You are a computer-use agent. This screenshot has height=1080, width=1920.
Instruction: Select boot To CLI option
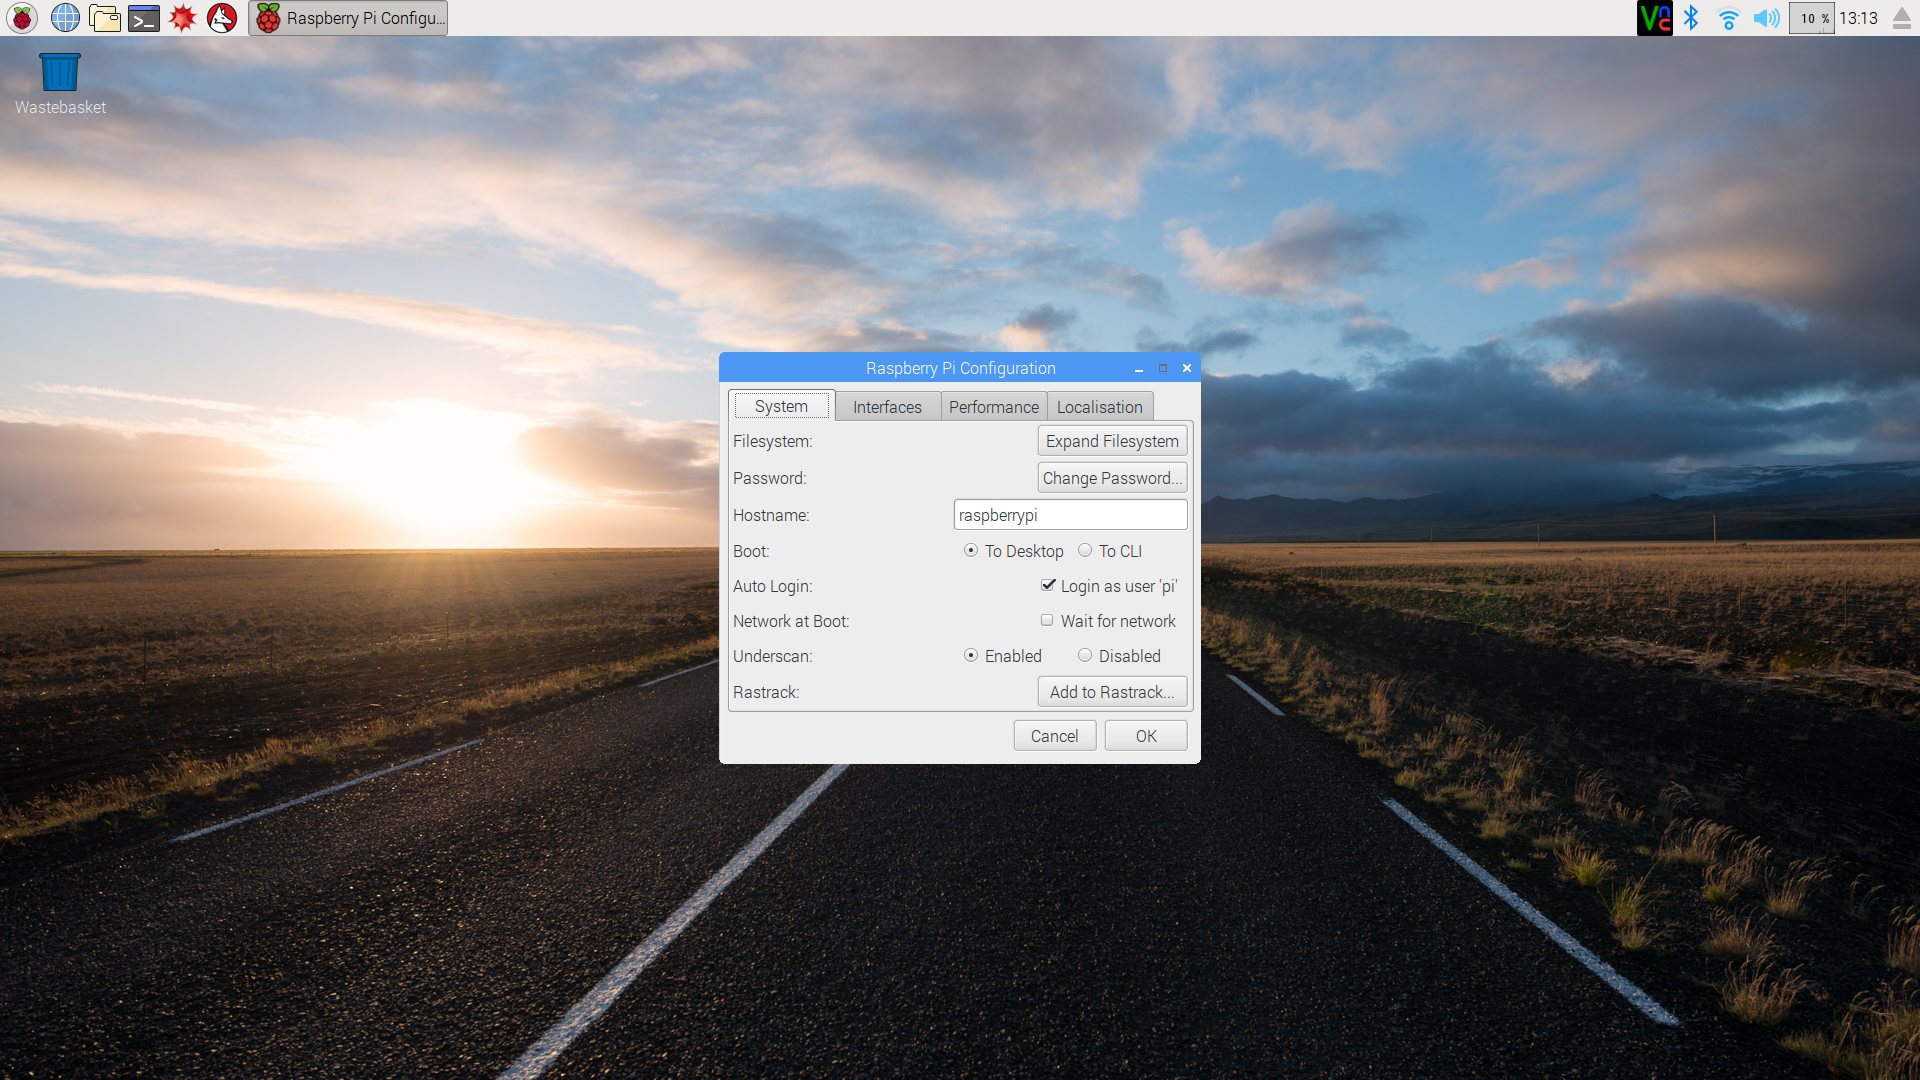coord(1085,551)
